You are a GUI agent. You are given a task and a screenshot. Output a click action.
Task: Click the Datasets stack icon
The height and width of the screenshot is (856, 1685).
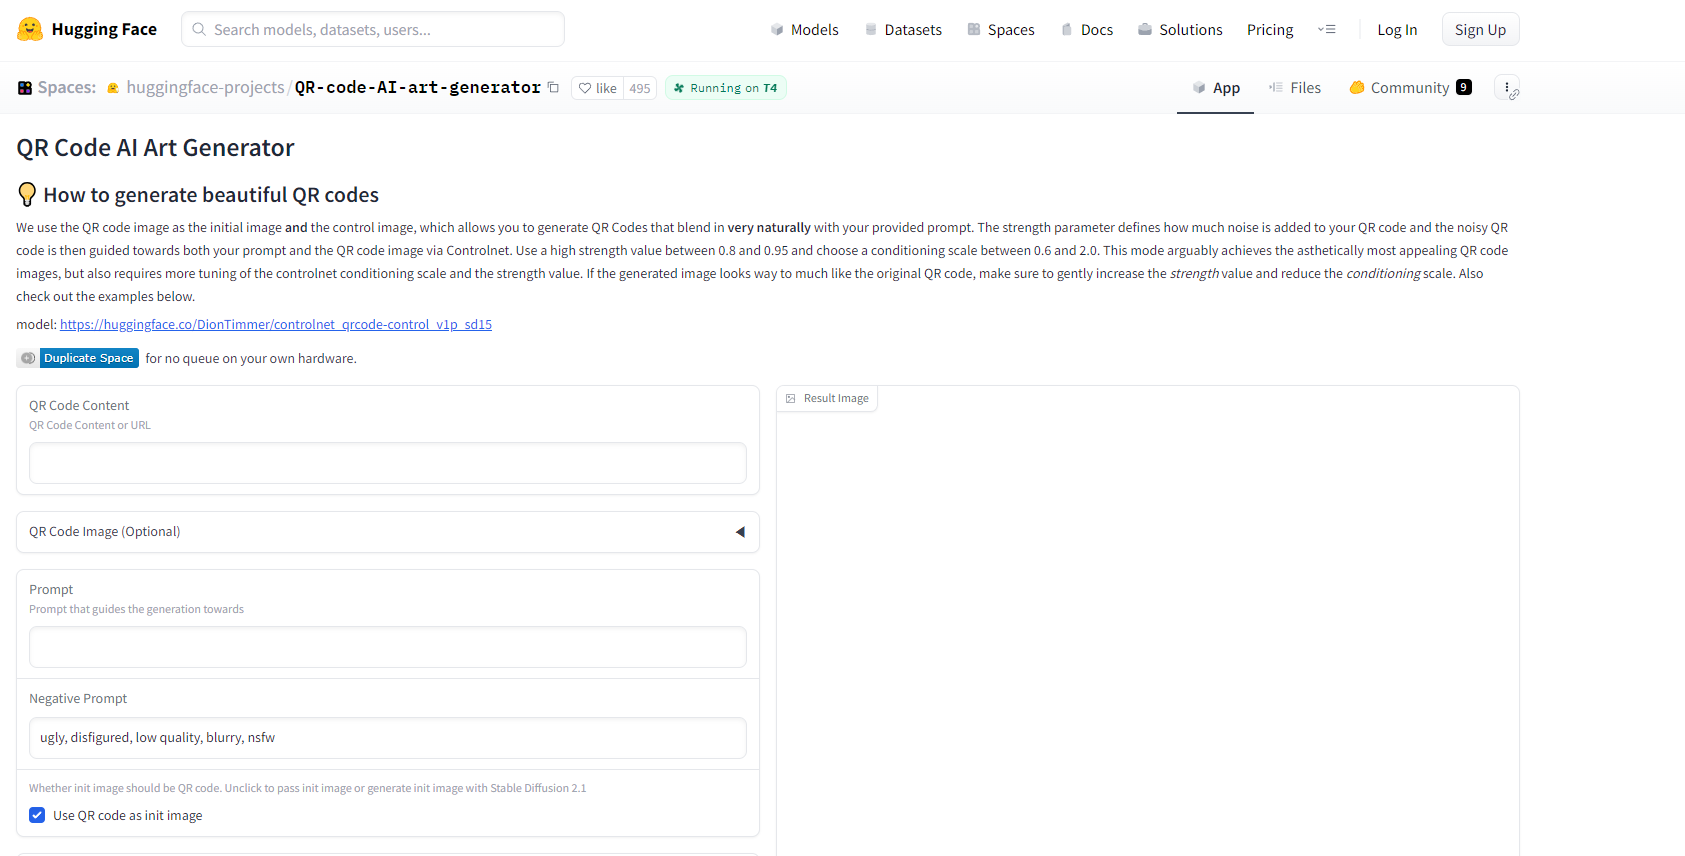(871, 29)
